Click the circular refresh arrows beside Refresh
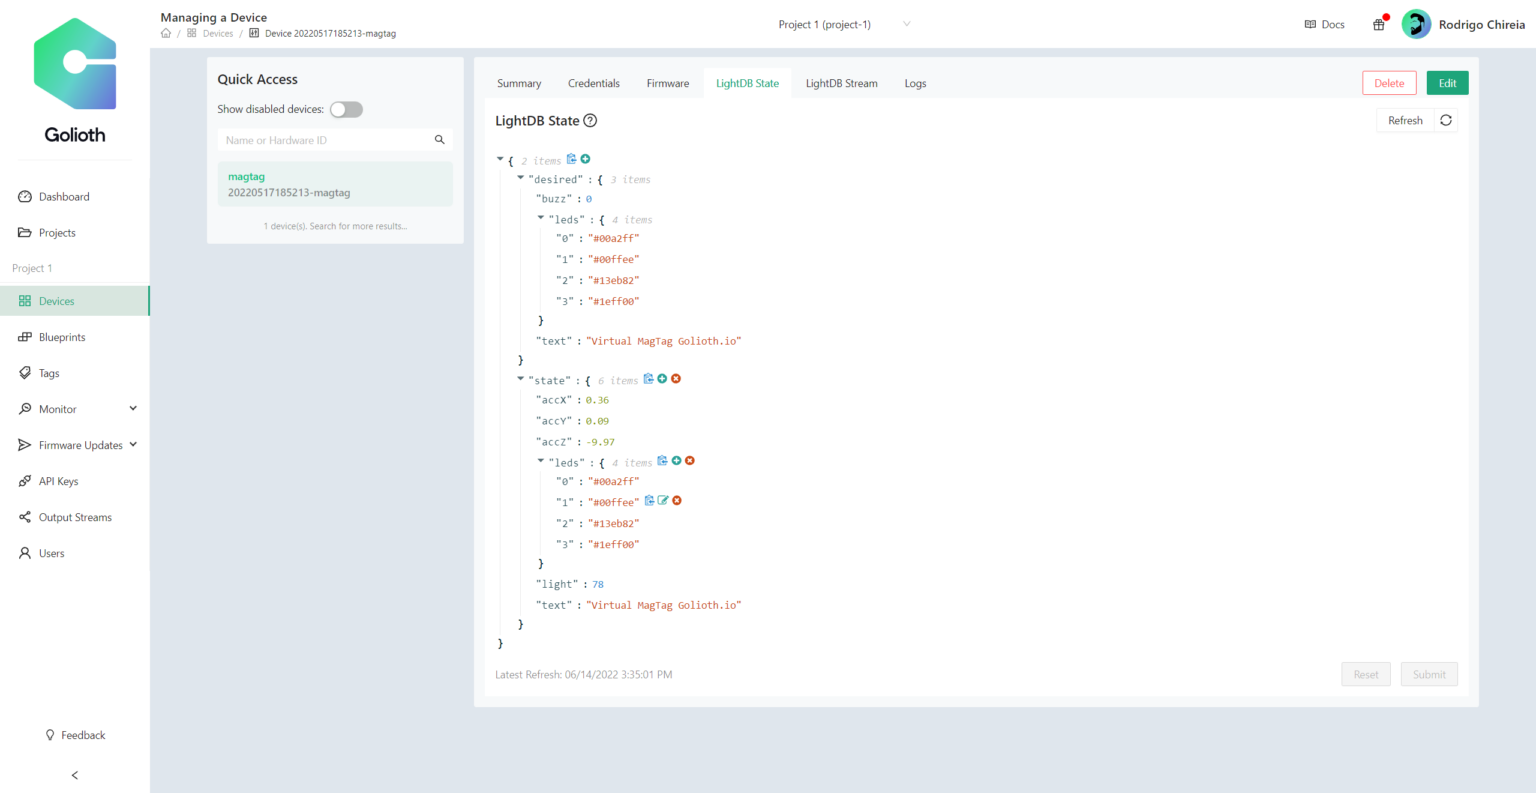1536x793 pixels. point(1445,119)
